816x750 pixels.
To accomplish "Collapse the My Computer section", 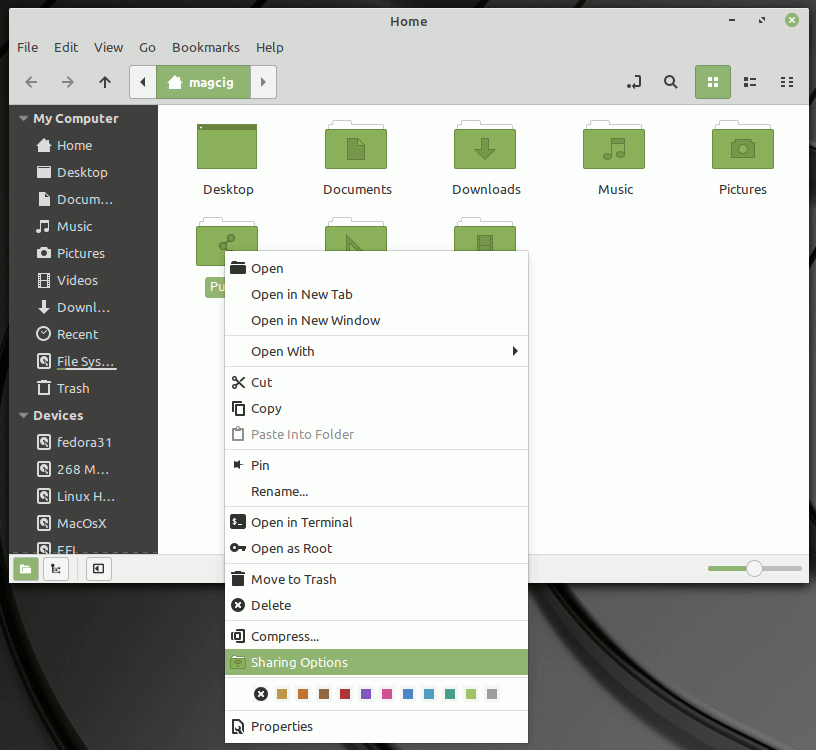I will (23, 118).
